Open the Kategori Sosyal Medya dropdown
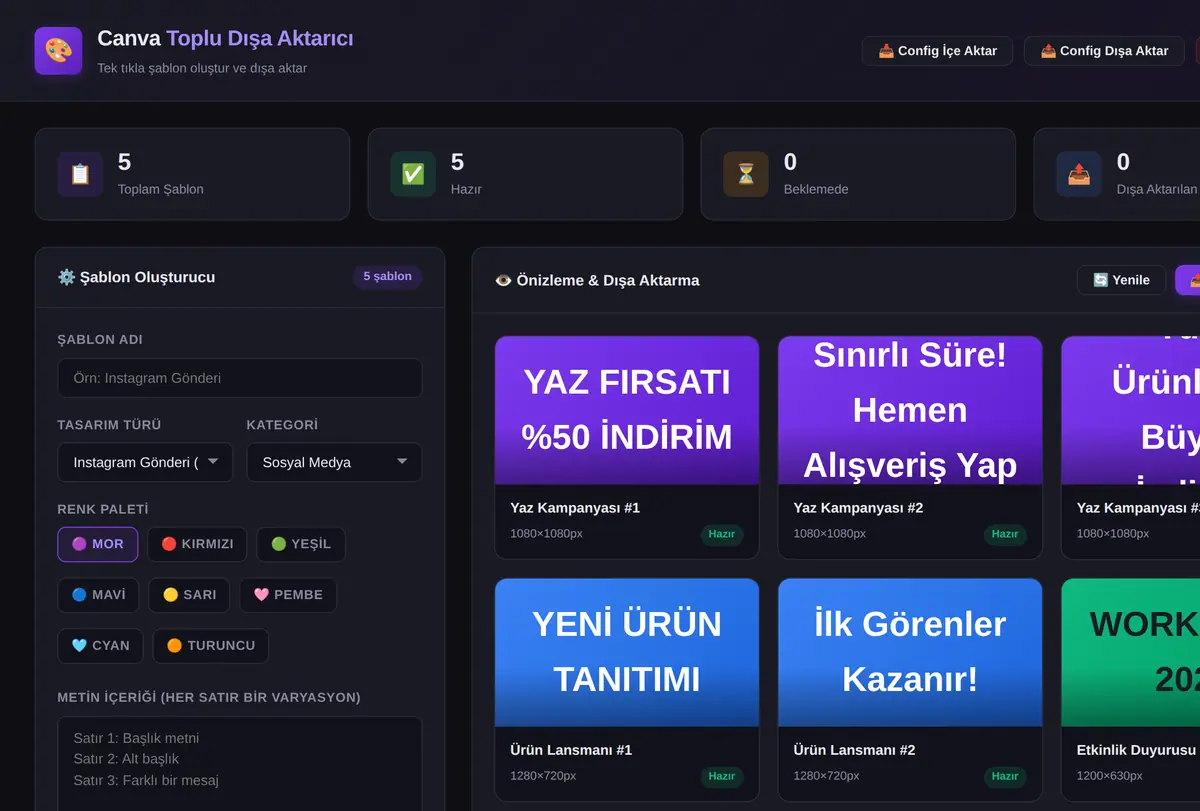 point(334,462)
